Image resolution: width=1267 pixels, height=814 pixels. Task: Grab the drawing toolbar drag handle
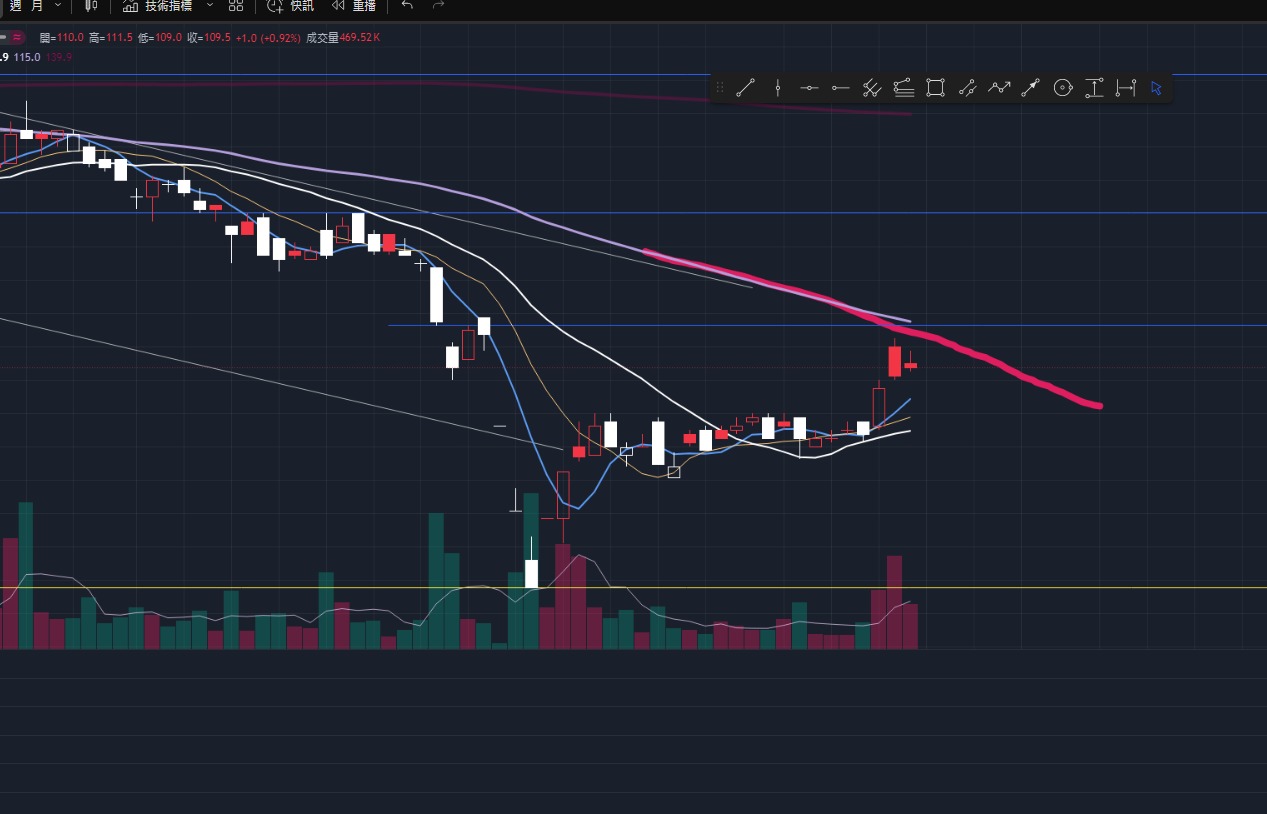[x=719, y=88]
